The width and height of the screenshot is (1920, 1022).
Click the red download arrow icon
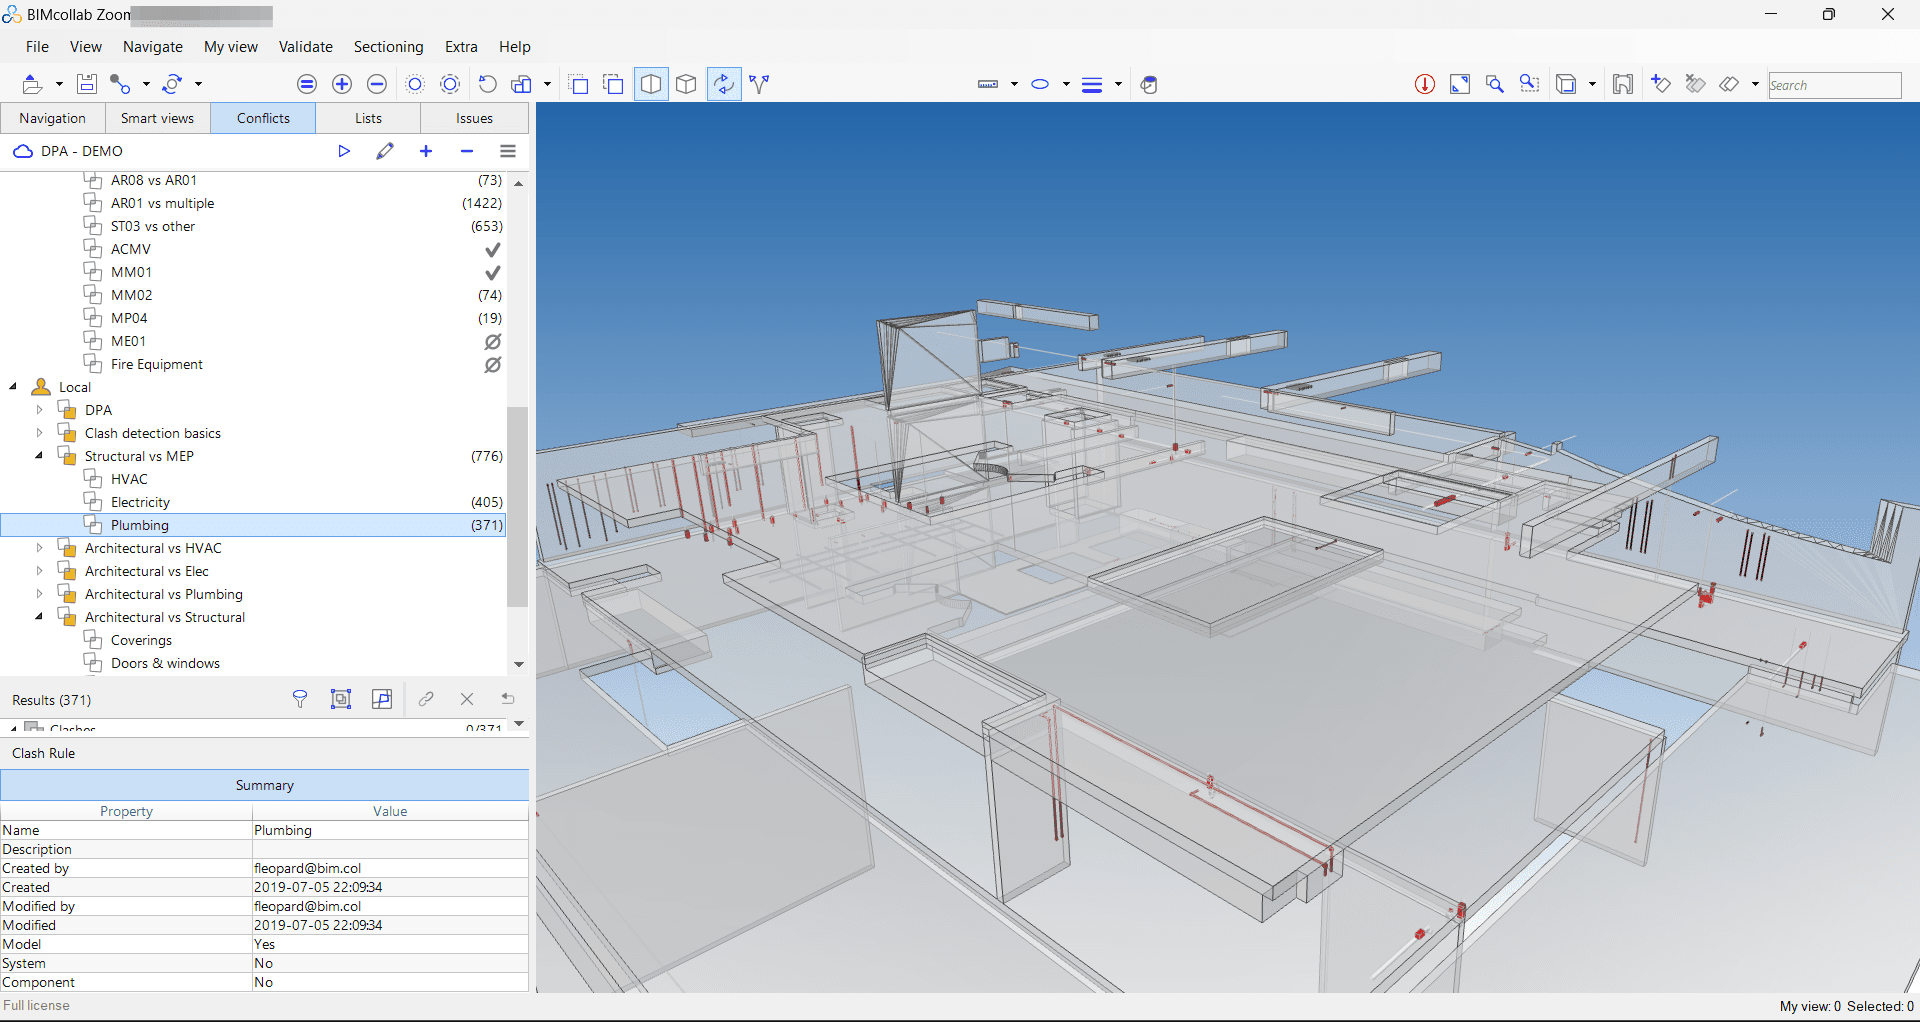coord(1425,84)
